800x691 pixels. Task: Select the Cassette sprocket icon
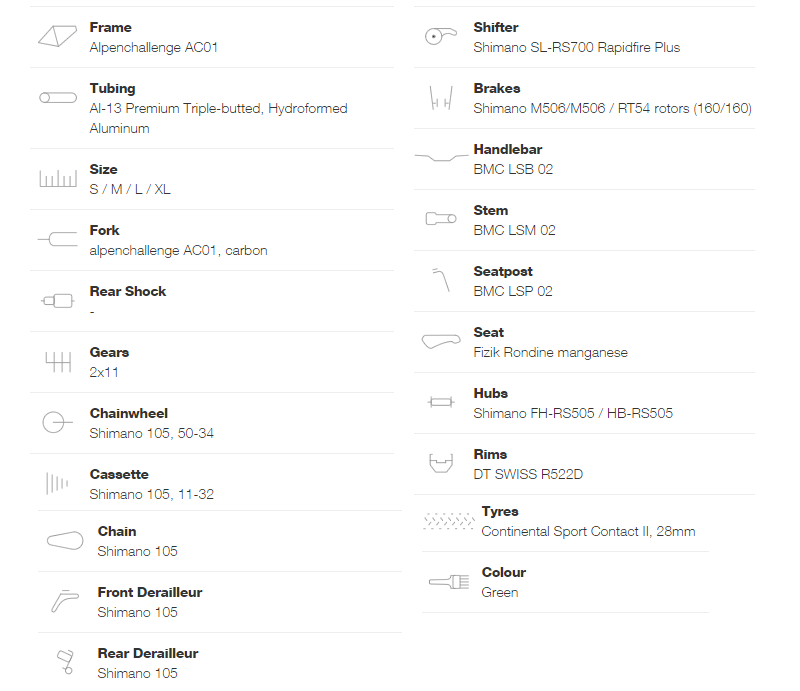(x=57, y=483)
